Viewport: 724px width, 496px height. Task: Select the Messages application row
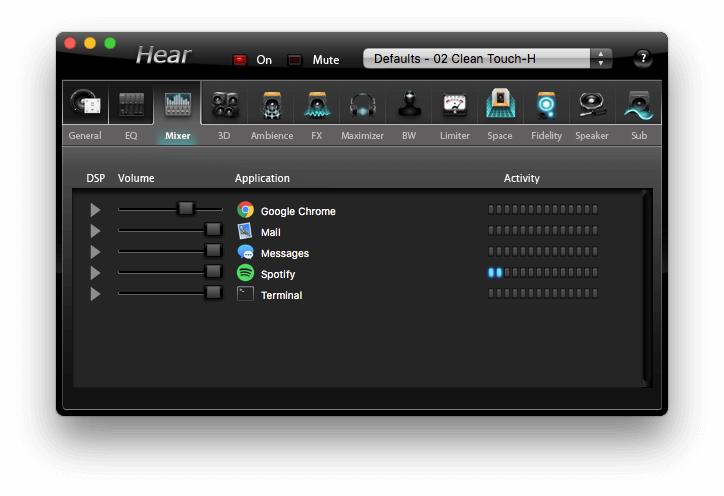coord(284,253)
